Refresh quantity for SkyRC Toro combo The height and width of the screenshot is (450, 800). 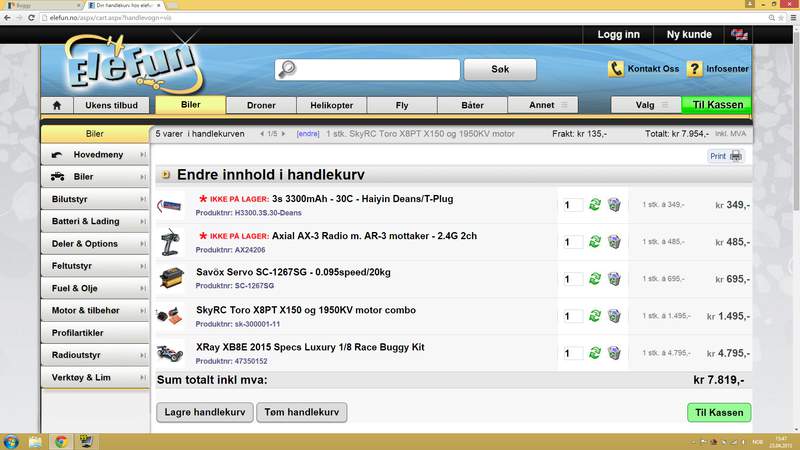click(x=595, y=316)
